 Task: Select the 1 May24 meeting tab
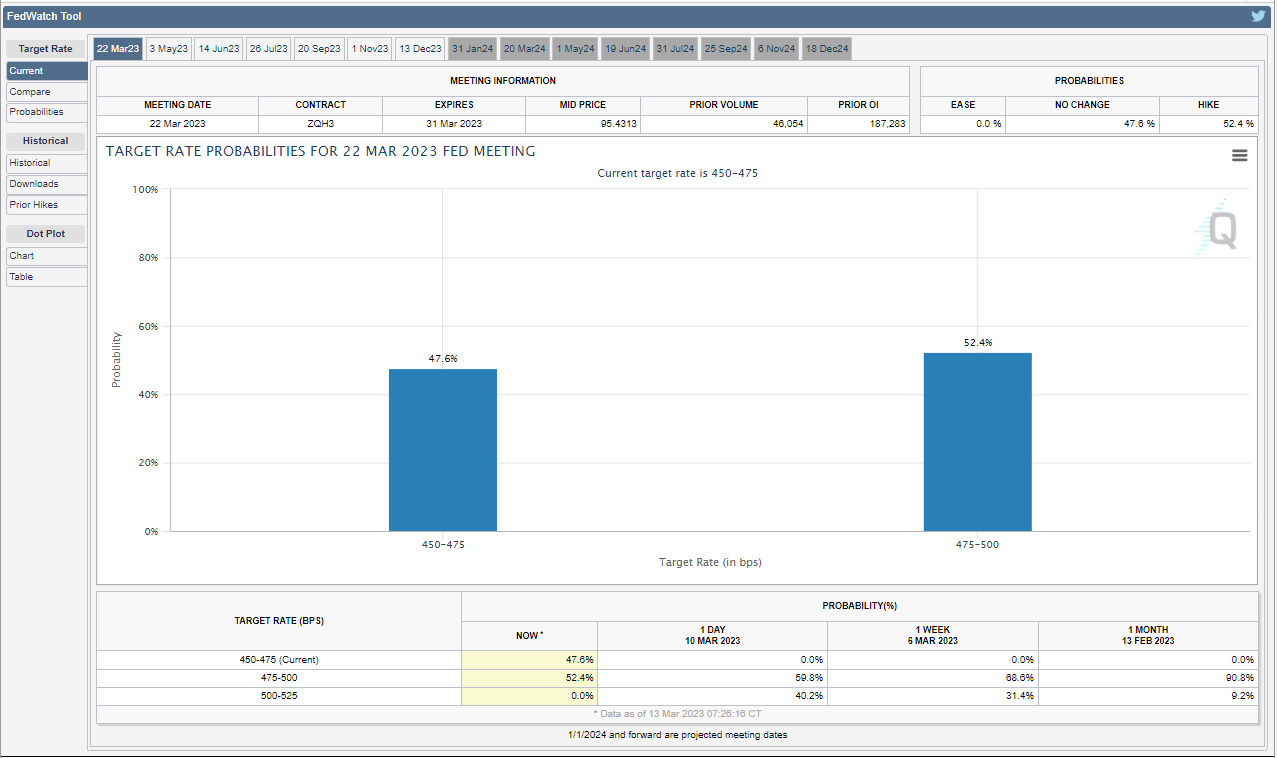575,48
